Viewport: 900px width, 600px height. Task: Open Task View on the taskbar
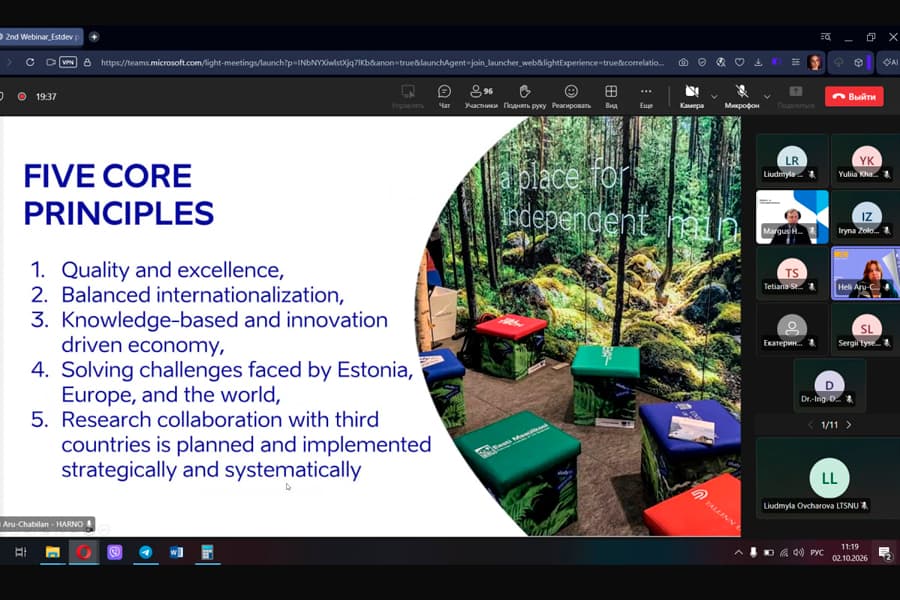tap(21, 552)
